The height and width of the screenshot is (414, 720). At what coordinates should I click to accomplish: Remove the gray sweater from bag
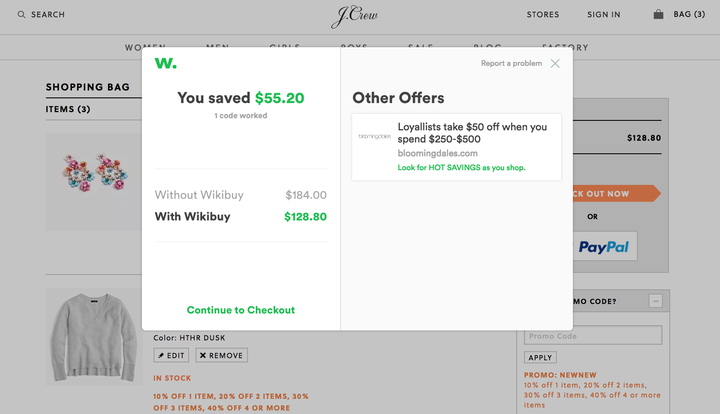[x=221, y=355]
